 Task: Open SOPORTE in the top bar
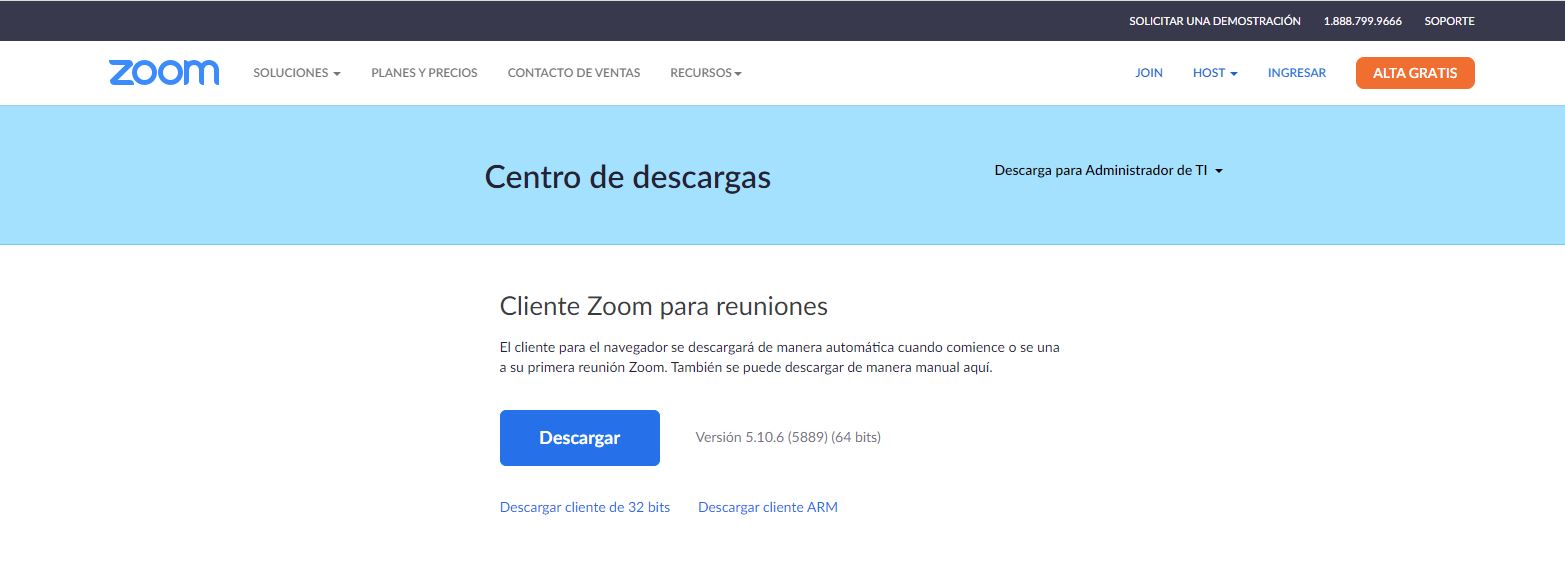point(1449,21)
